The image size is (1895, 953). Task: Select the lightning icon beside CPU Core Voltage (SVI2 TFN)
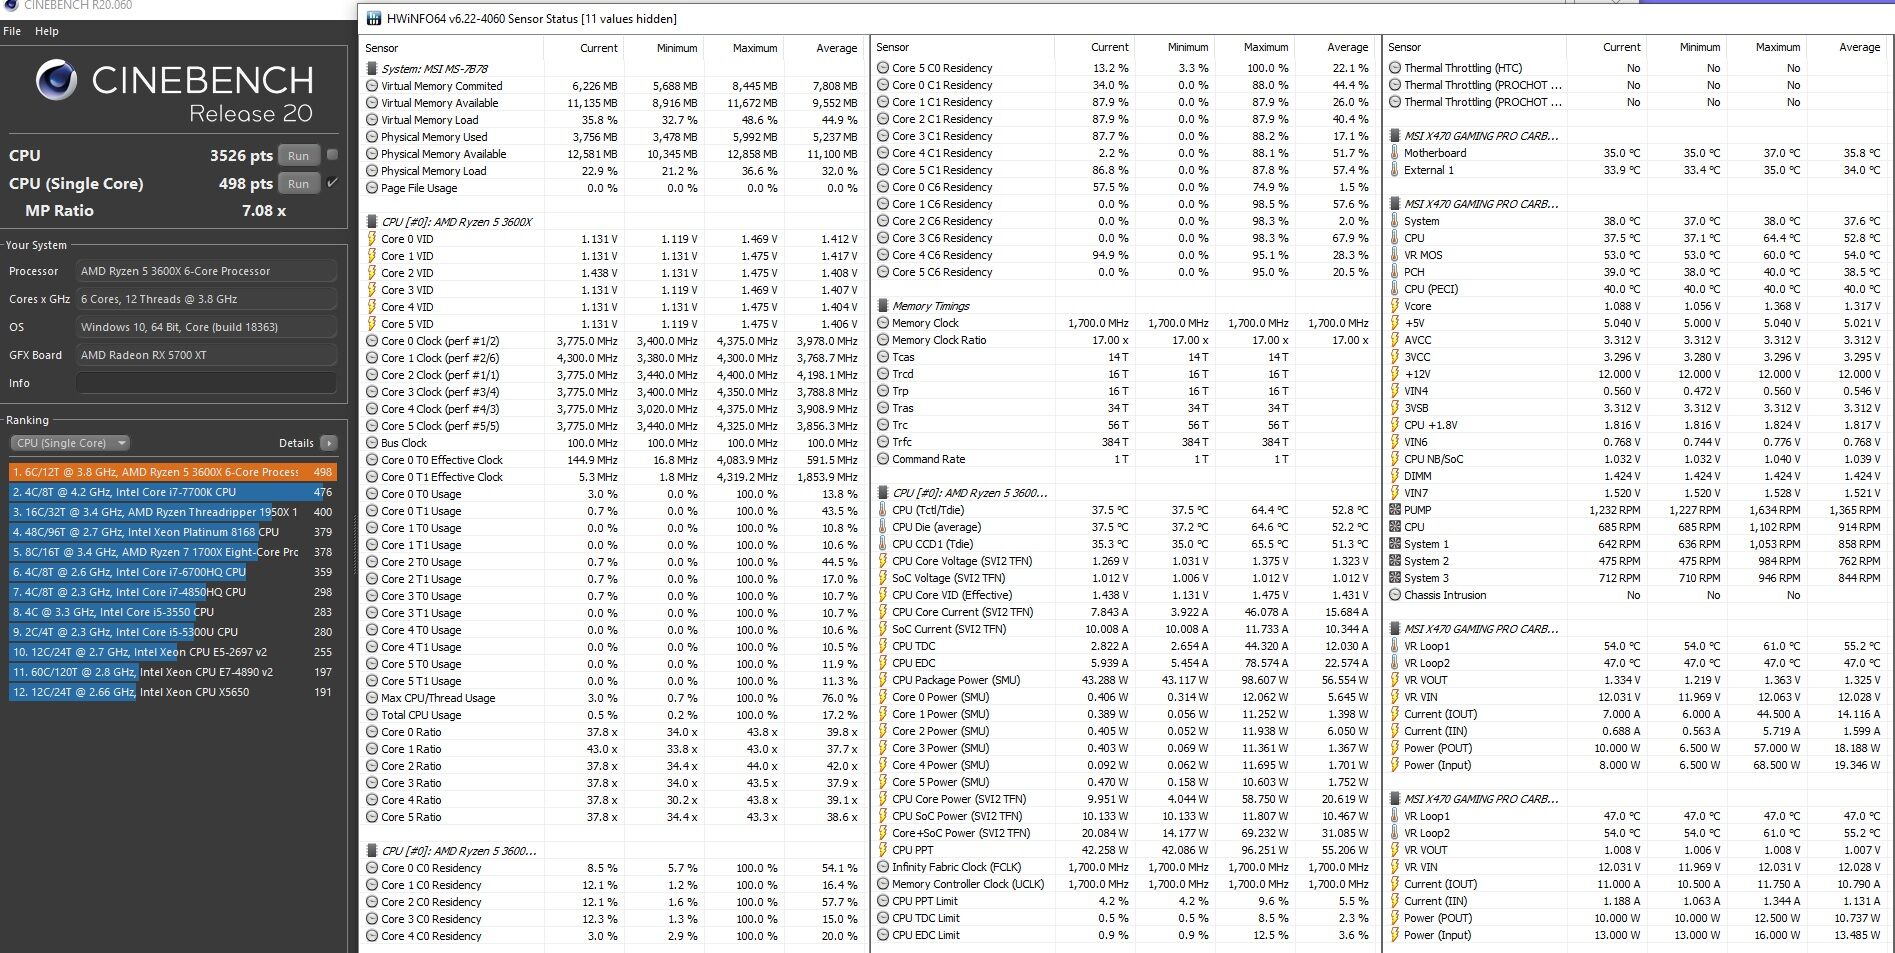coord(883,561)
